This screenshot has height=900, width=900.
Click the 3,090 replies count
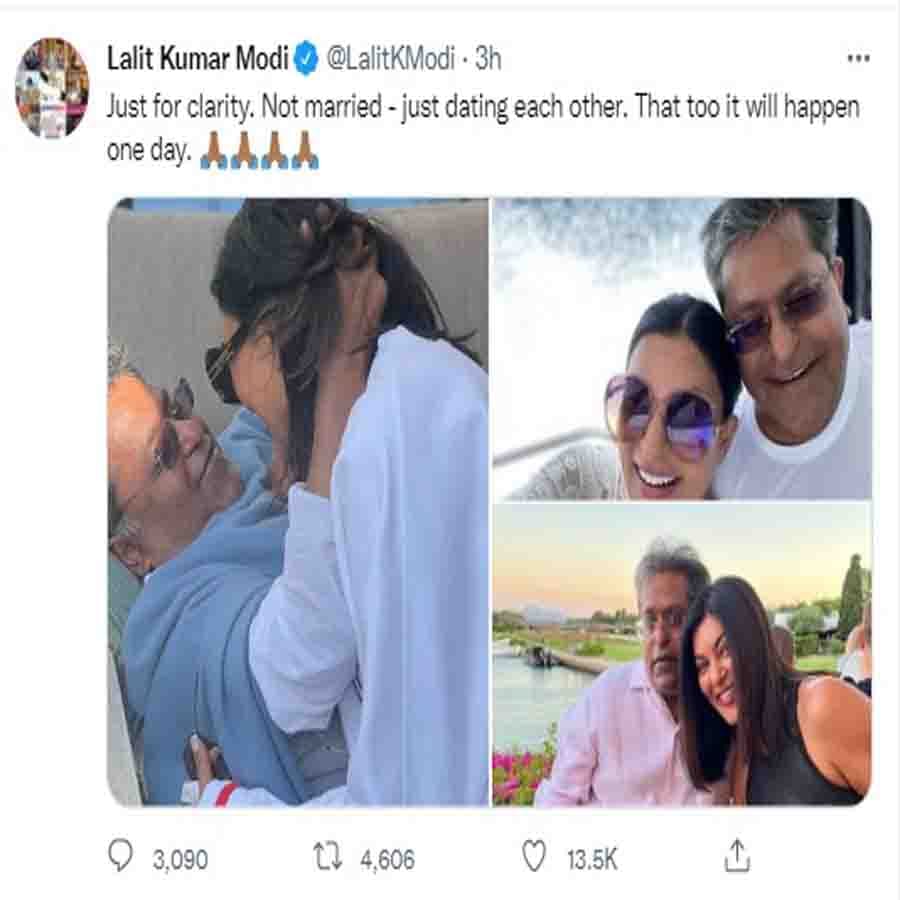180,857
